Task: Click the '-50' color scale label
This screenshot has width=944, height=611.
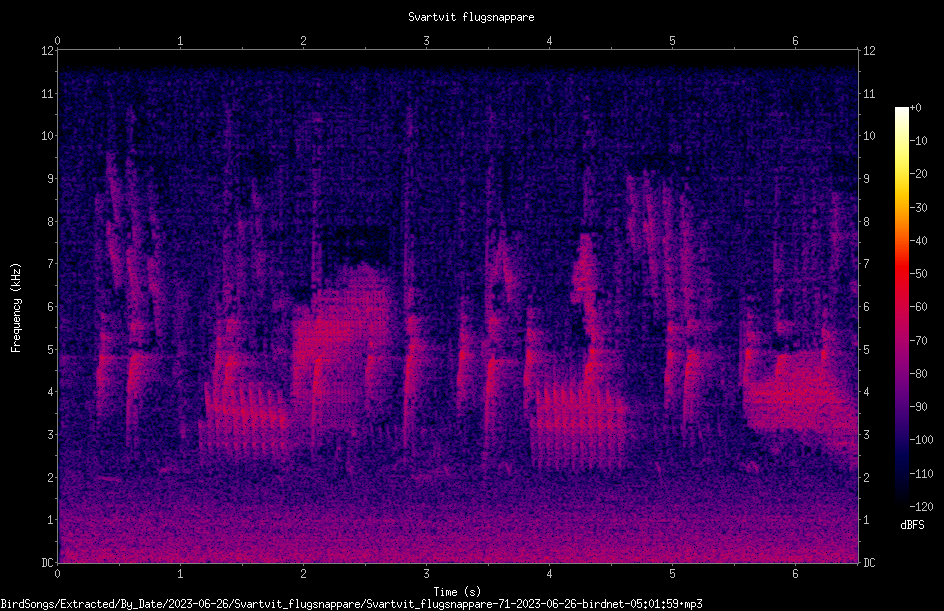Action: click(918, 274)
